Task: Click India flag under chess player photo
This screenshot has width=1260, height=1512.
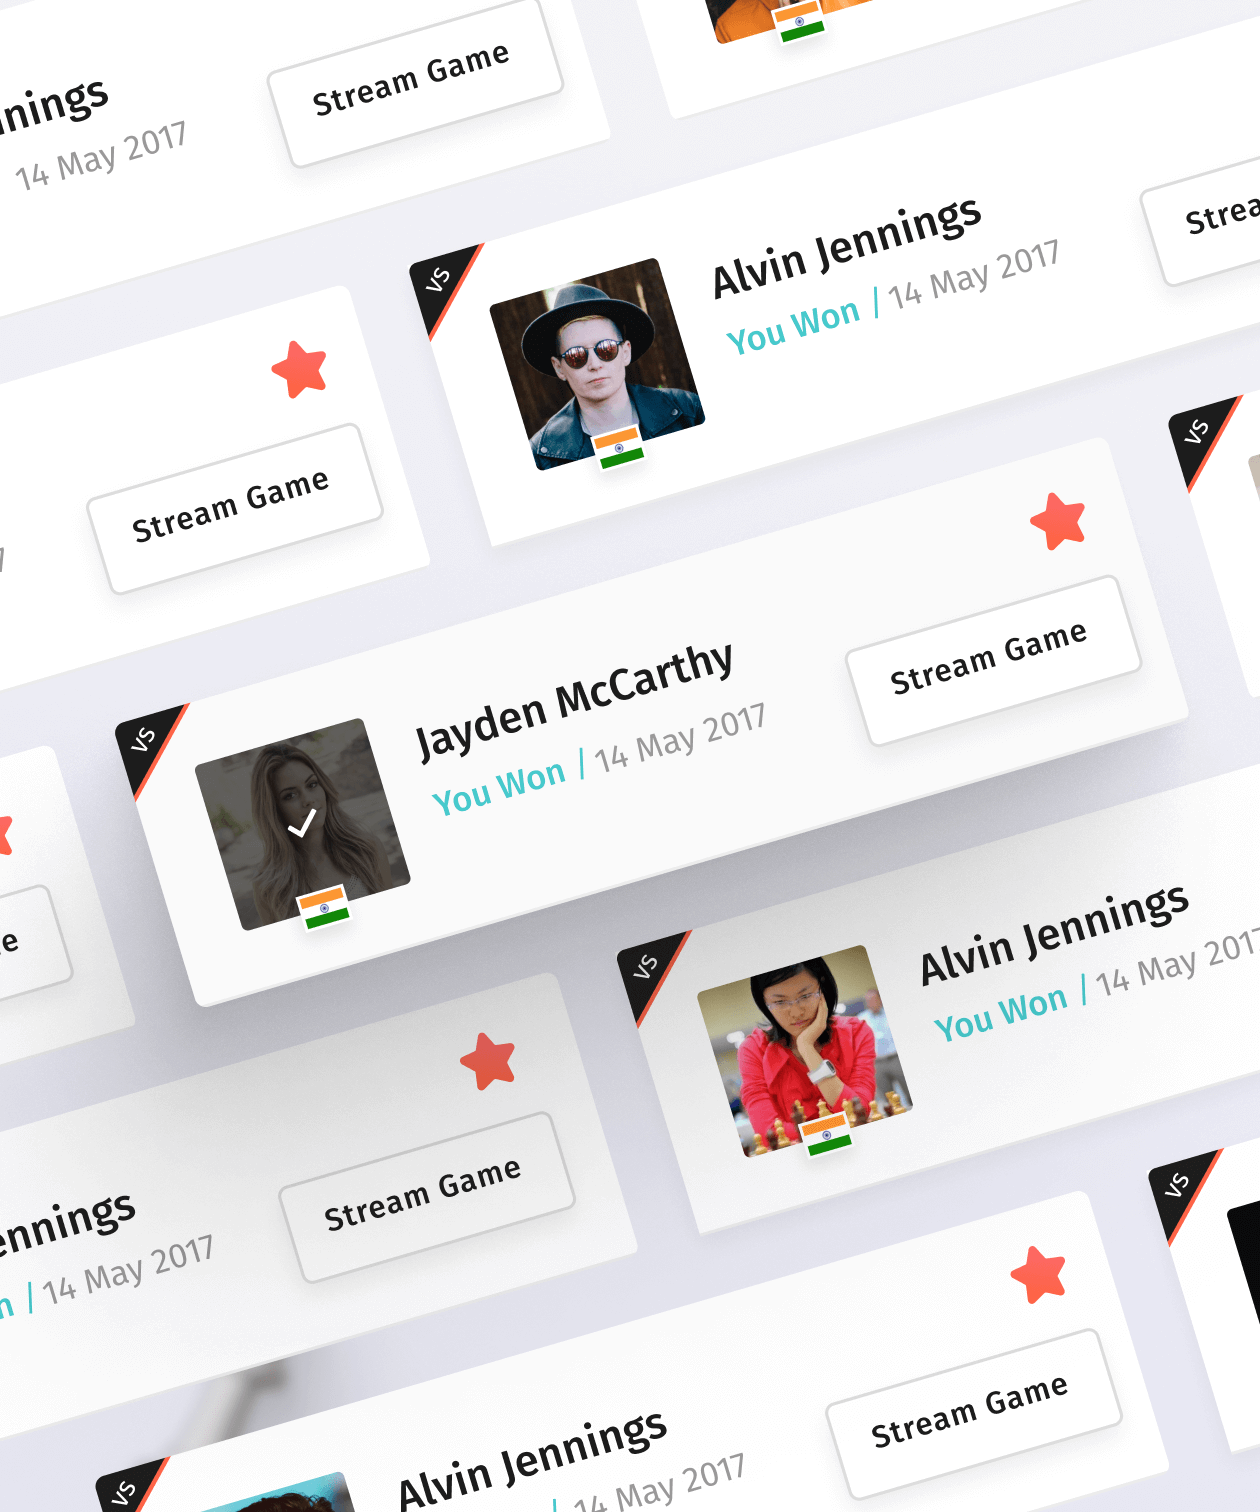Action: (x=827, y=1135)
